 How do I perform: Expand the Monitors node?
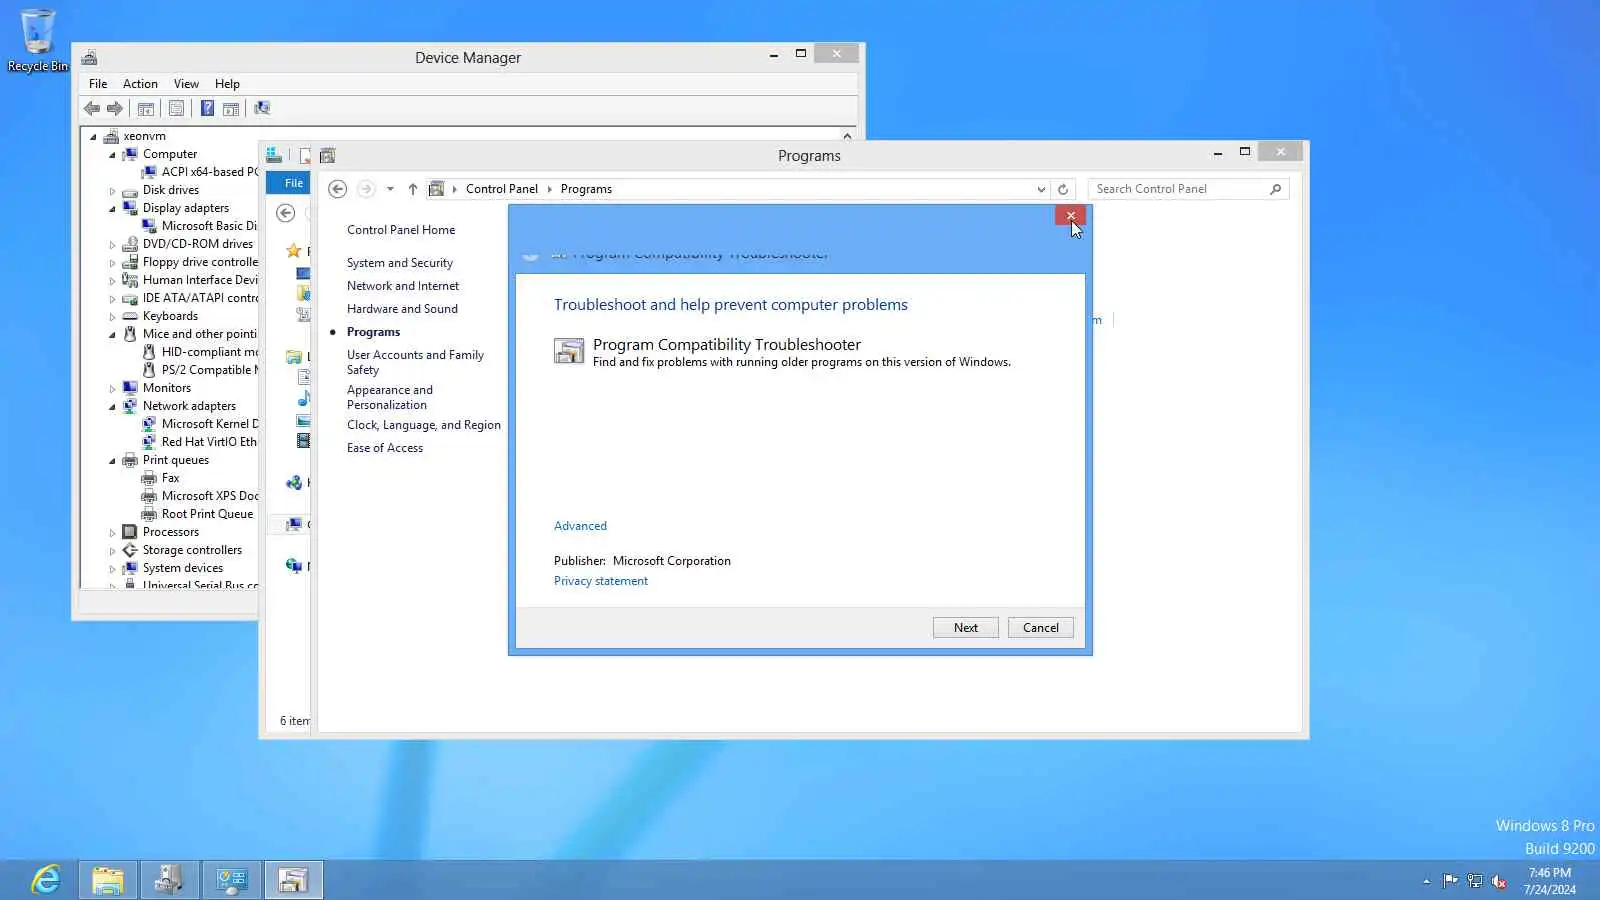112,388
